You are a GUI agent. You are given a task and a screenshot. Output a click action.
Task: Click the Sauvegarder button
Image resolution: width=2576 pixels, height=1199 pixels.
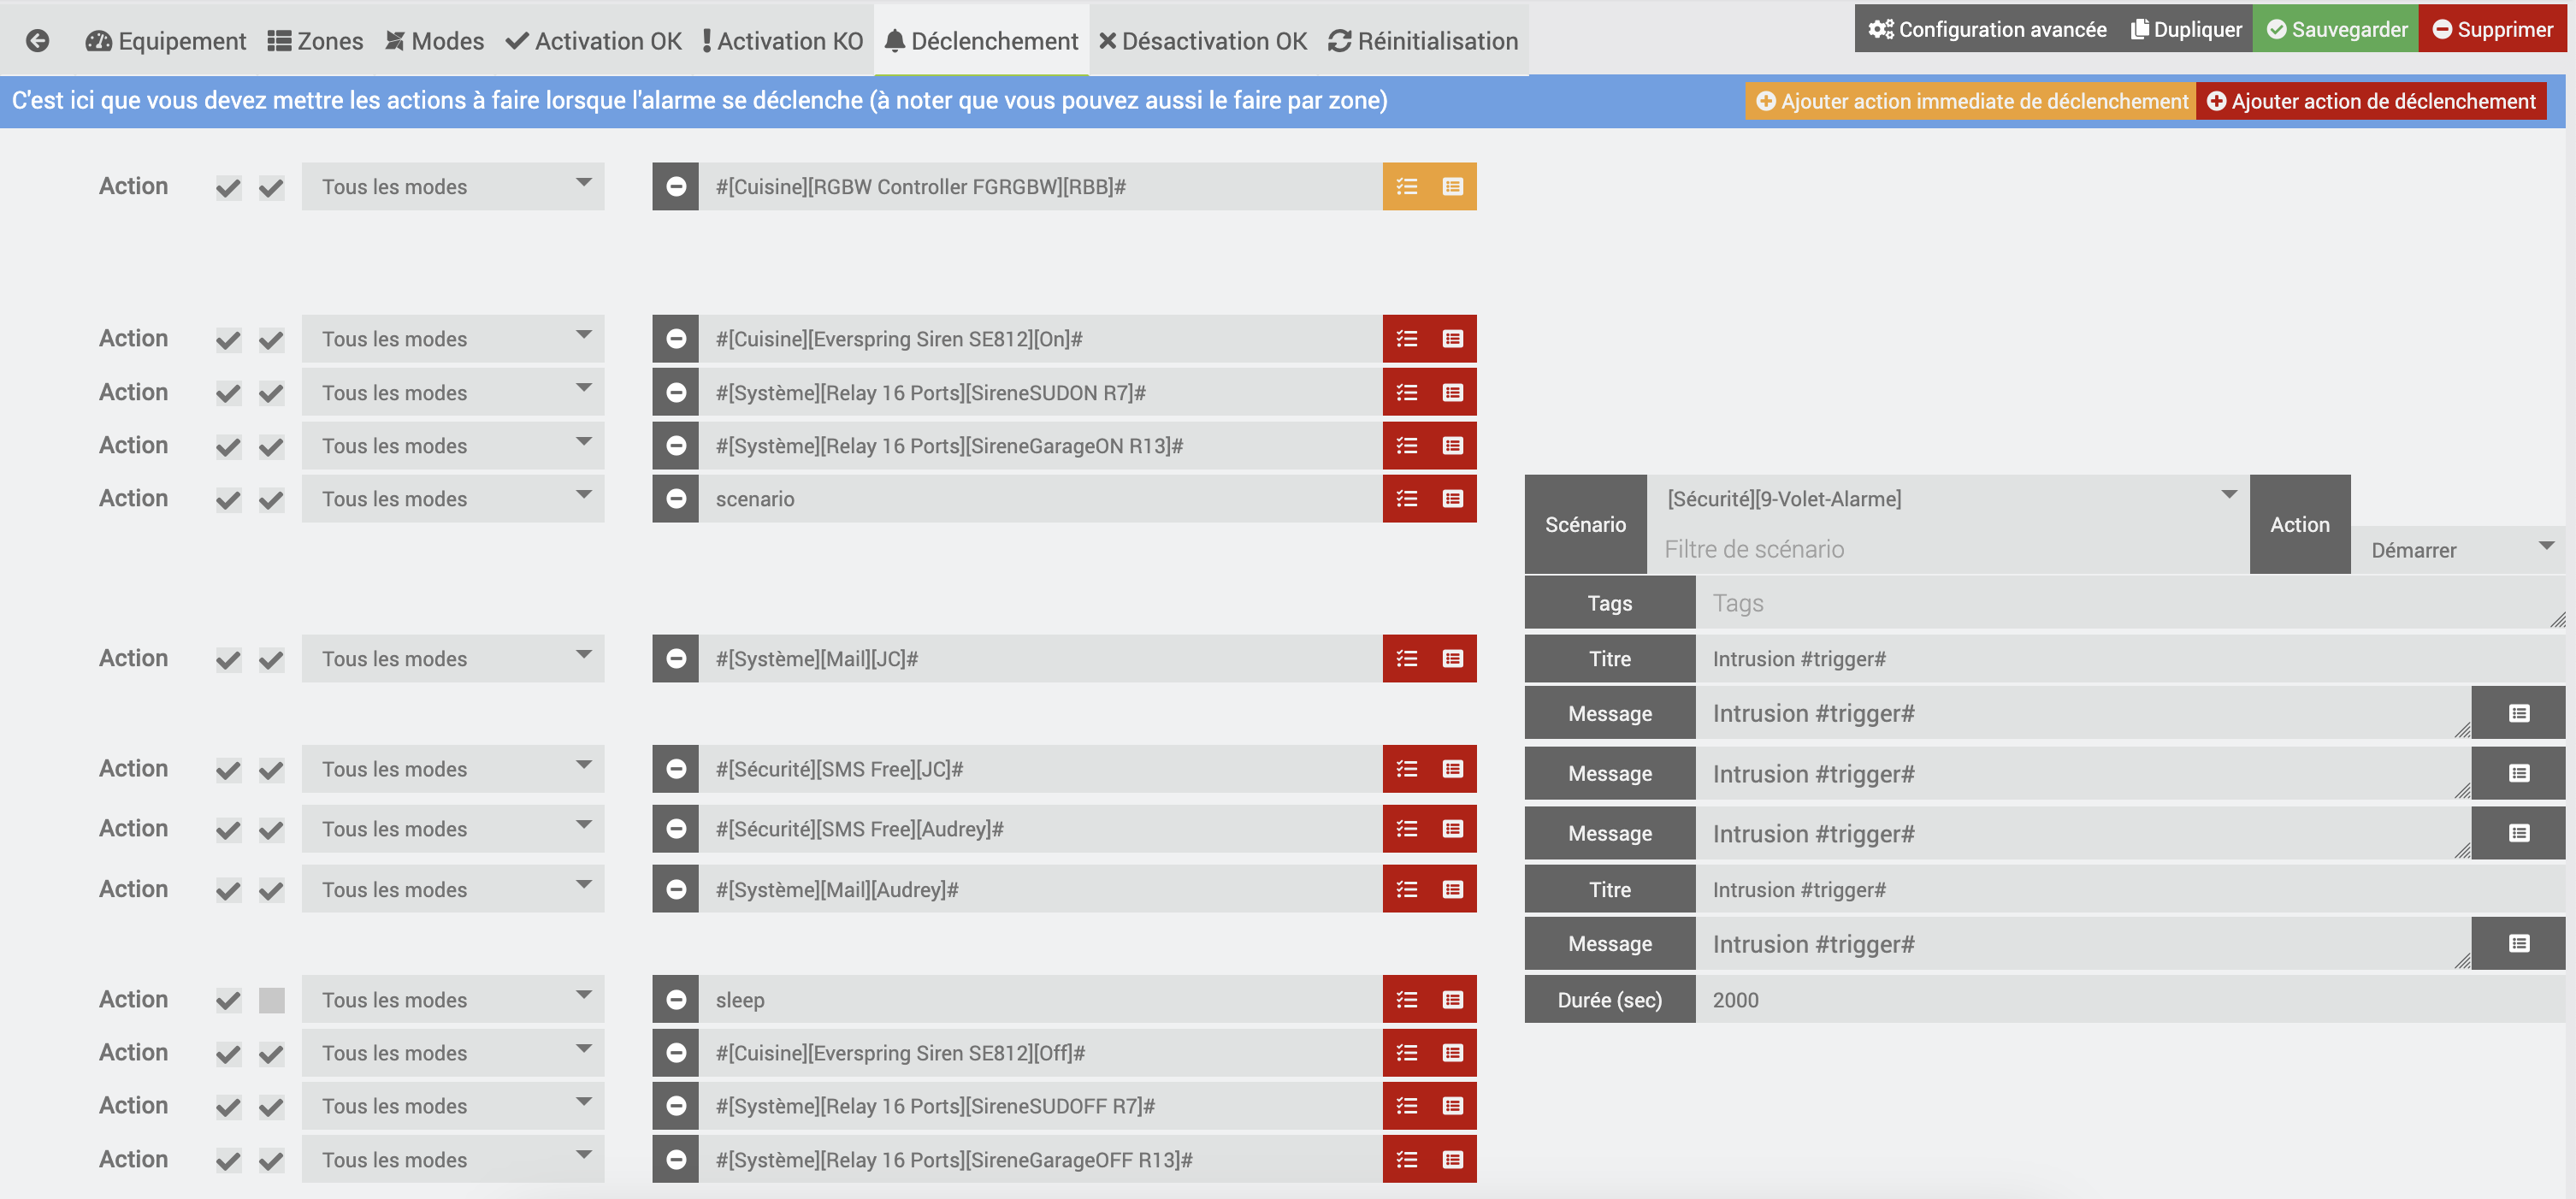2336,29
